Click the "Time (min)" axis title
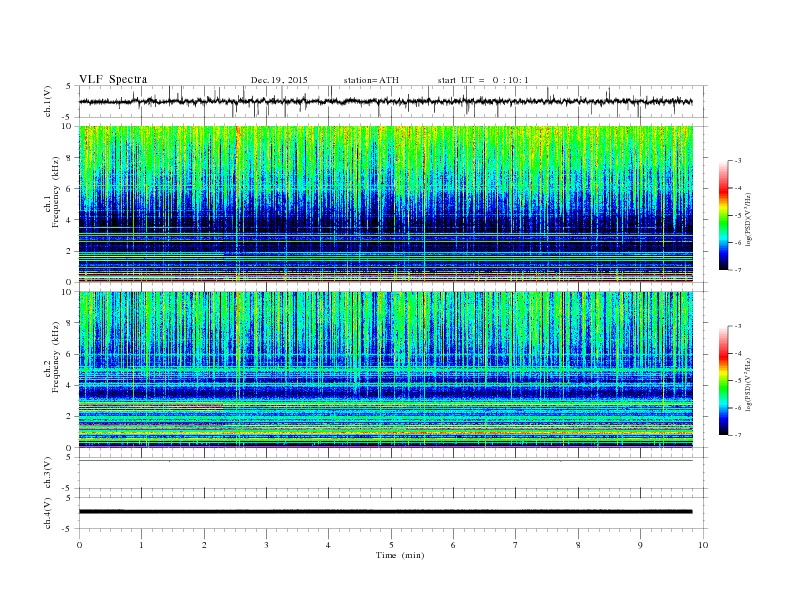This screenshot has height=612, width=792. point(400,555)
